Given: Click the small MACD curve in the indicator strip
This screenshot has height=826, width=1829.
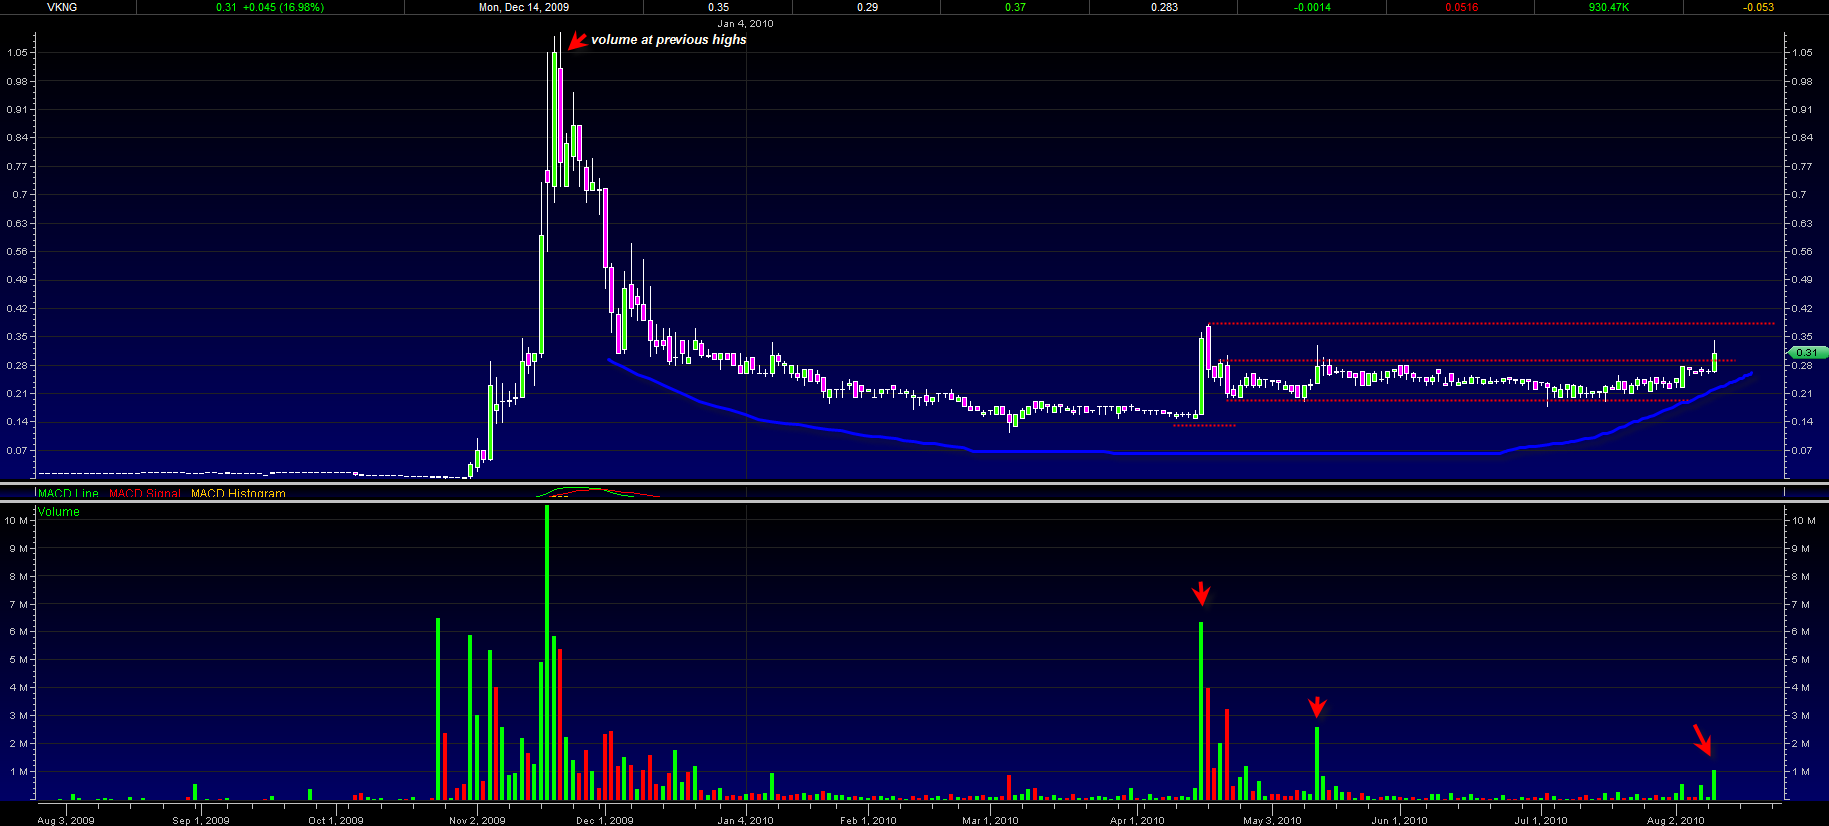Looking at the screenshot, I should [597, 491].
